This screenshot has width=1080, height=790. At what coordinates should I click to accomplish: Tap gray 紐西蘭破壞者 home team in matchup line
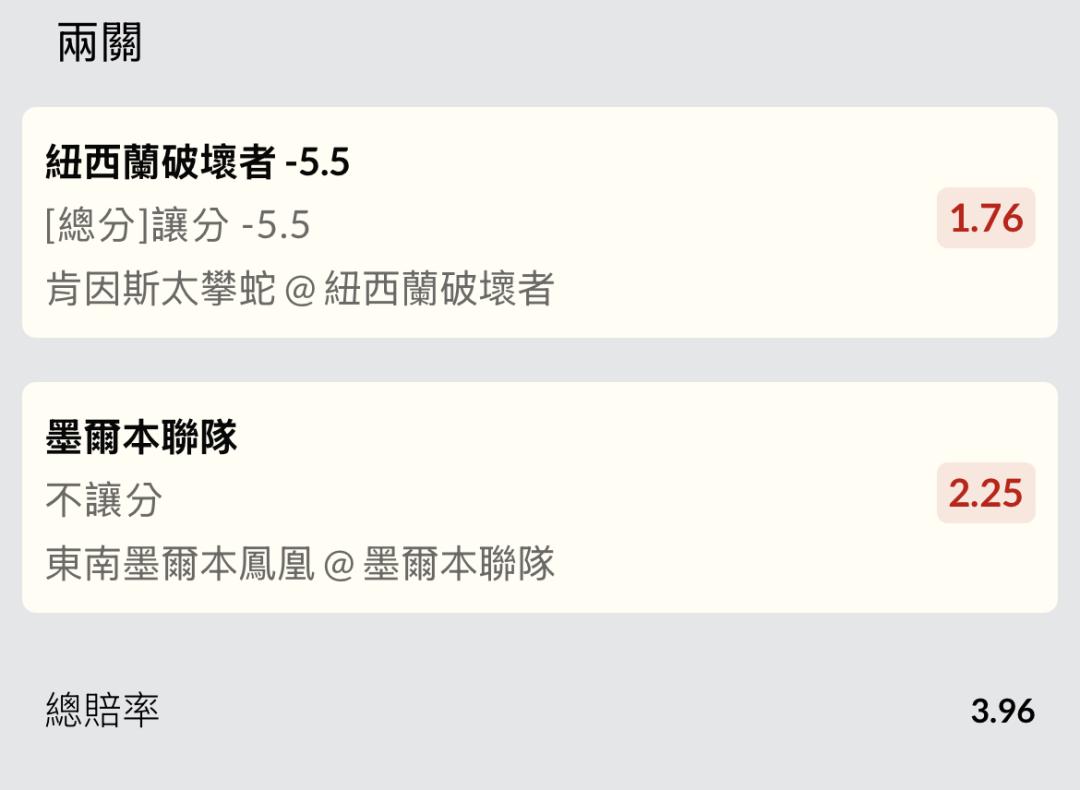pos(439,290)
